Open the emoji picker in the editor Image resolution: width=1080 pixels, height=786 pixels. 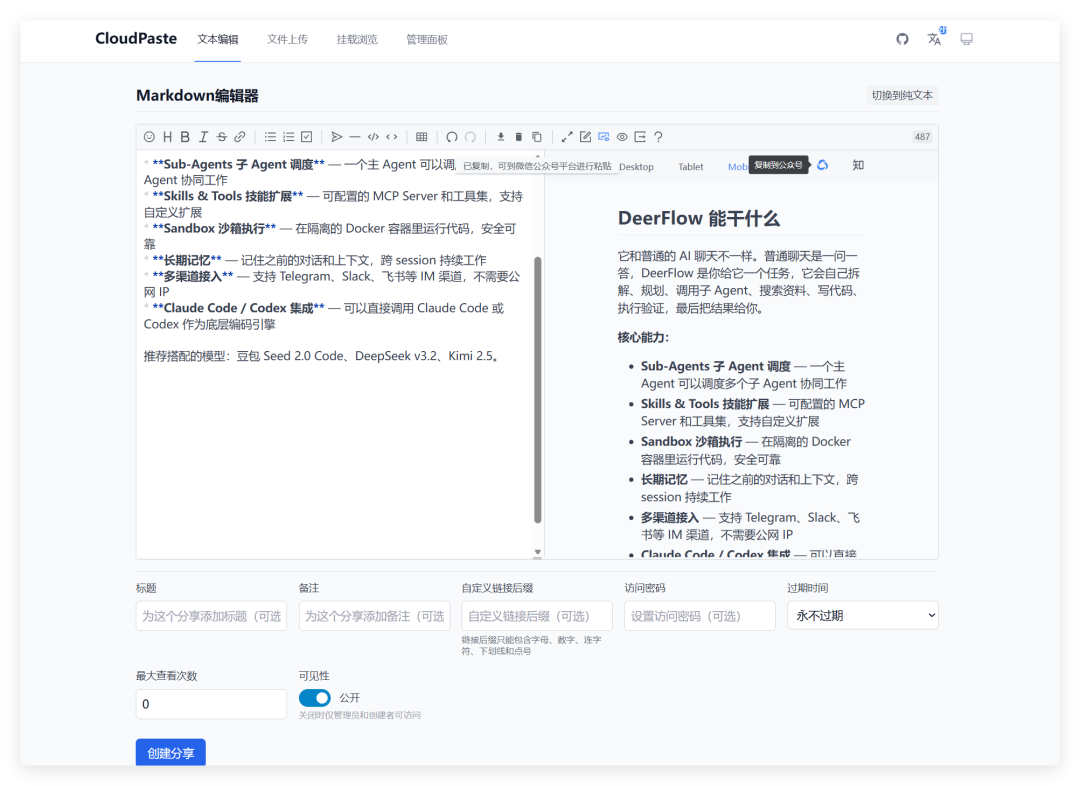150,137
